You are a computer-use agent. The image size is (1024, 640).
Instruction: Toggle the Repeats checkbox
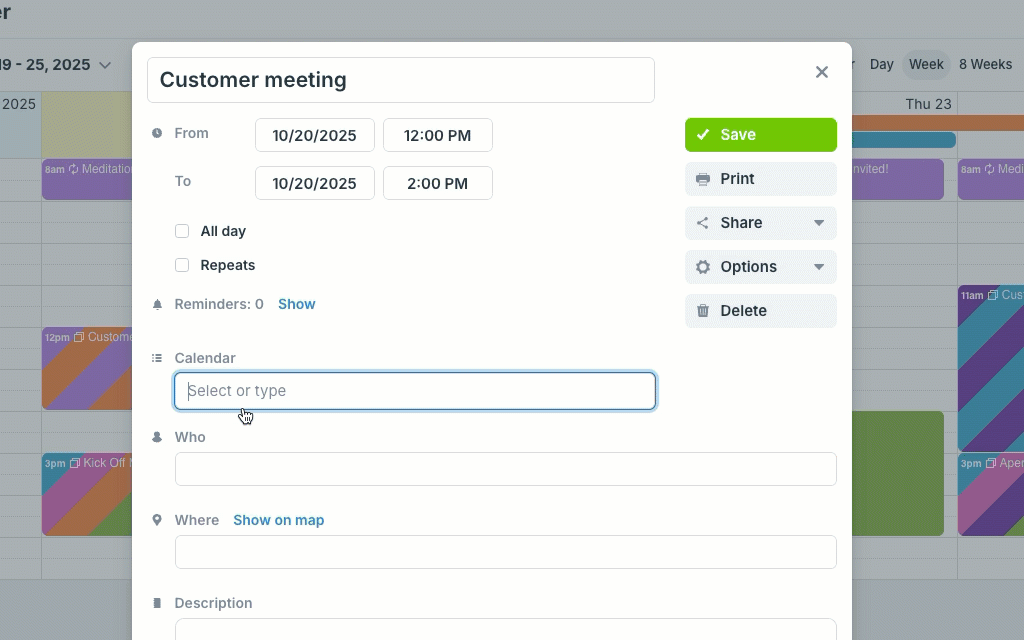[182, 265]
